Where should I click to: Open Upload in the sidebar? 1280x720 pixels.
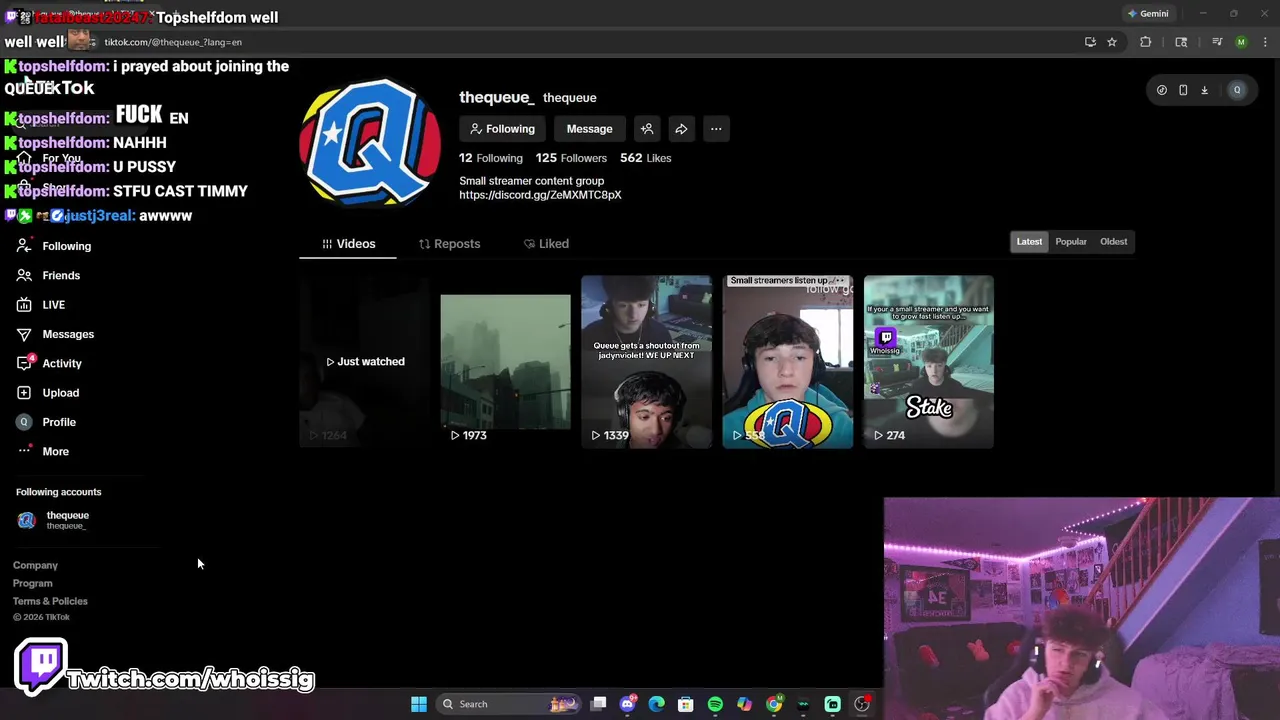[60, 393]
